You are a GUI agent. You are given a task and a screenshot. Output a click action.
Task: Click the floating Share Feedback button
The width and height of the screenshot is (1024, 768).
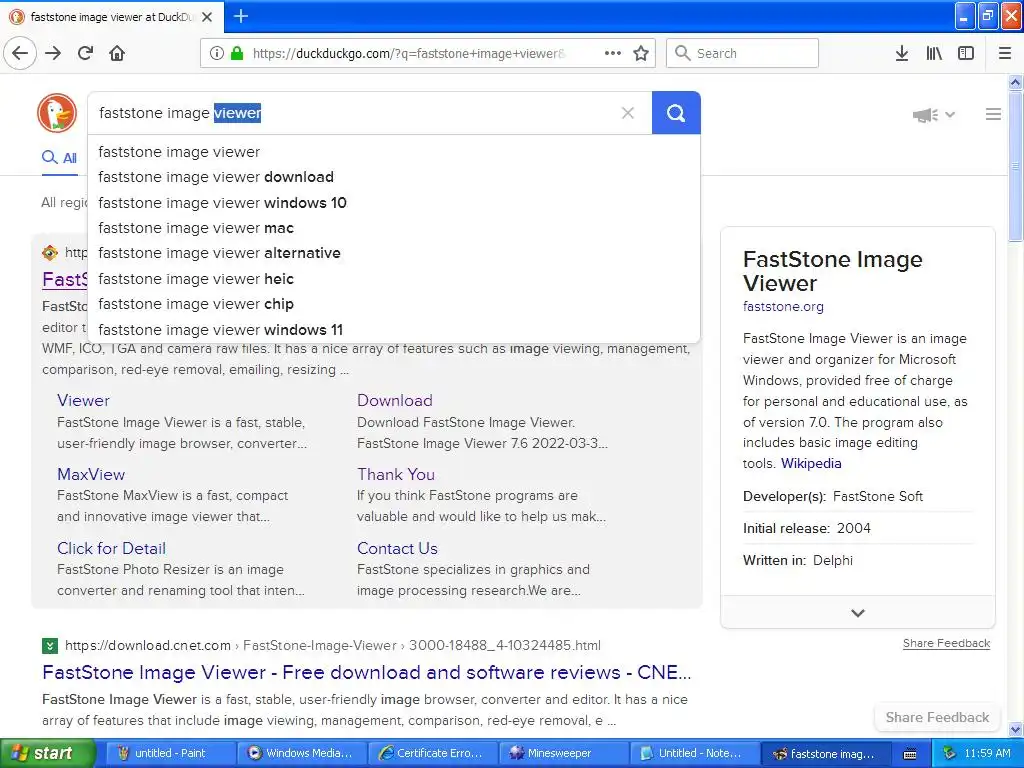pos(937,717)
